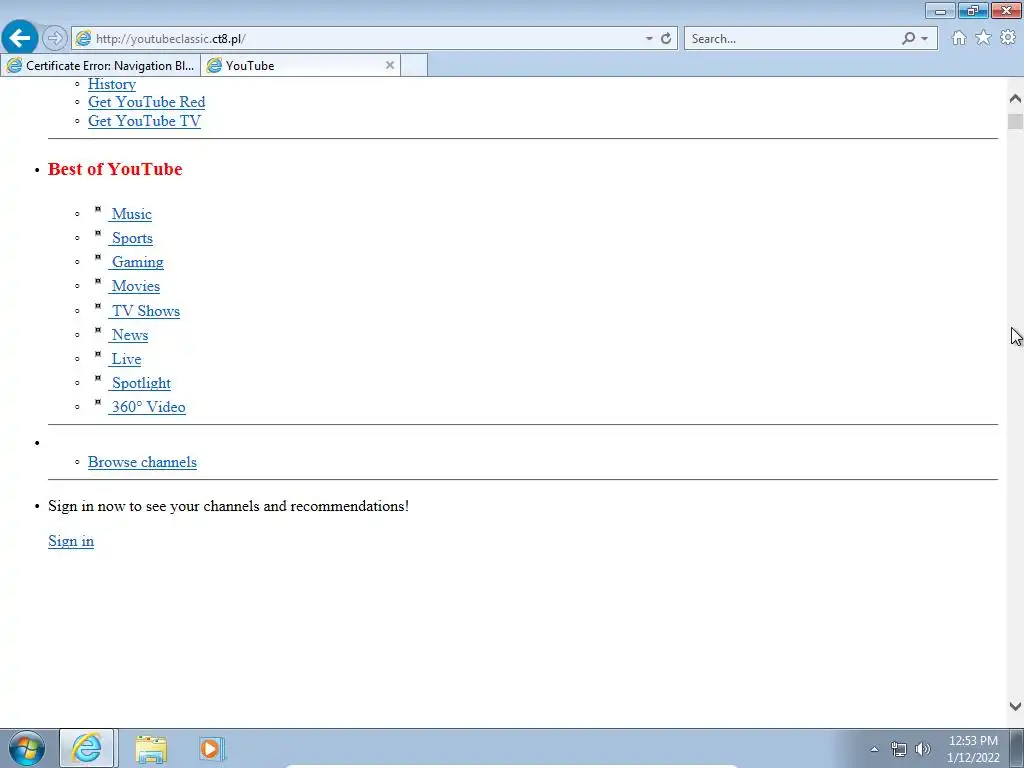This screenshot has height=768, width=1024.
Task: Click into the Search... box
Action: 793,39
